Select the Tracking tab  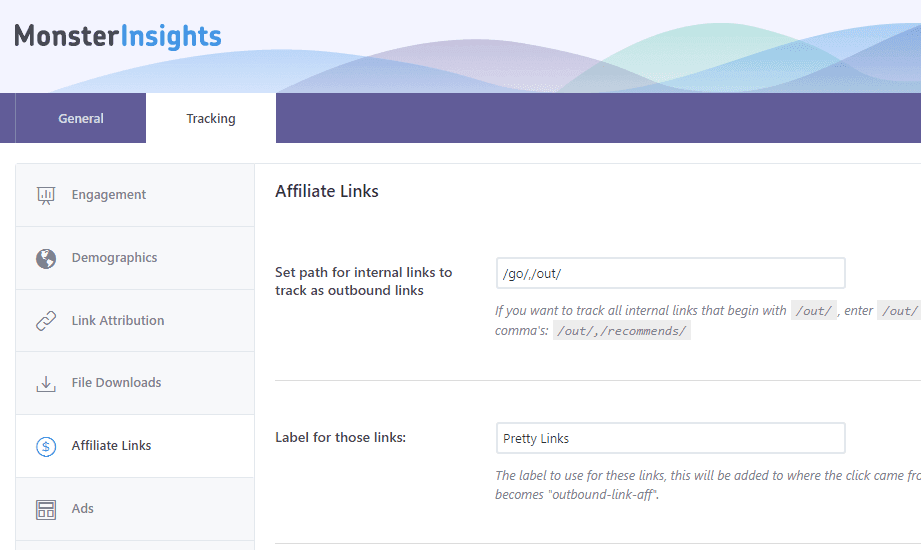coord(211,118)
